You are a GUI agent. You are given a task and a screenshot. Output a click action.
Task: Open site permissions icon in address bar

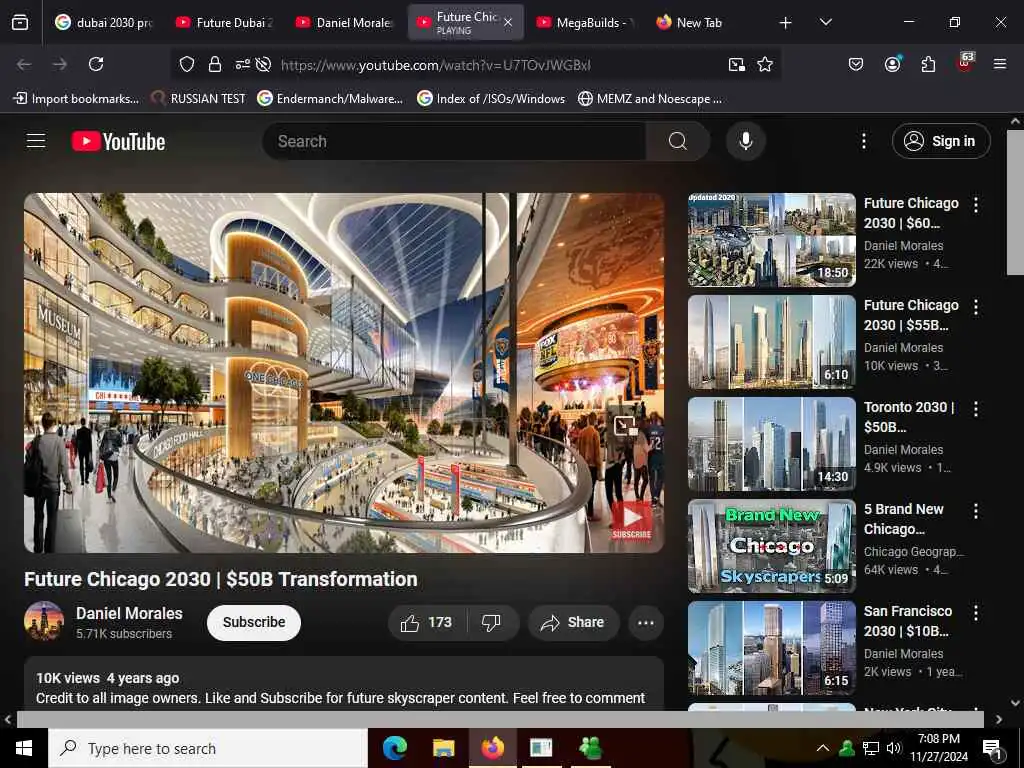pyautogui.click(x=242, y=64)
